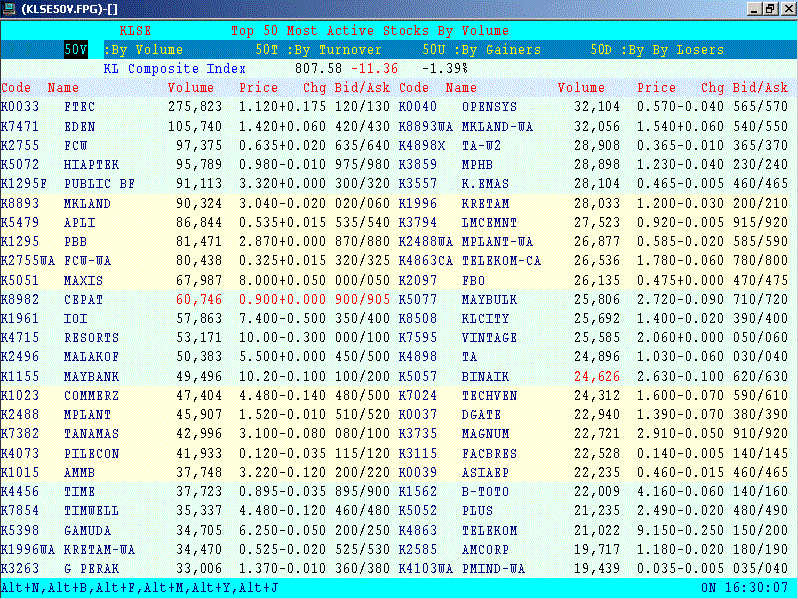
Task: Select the TECHVEN stock name
Action: [x=490, y=395]
